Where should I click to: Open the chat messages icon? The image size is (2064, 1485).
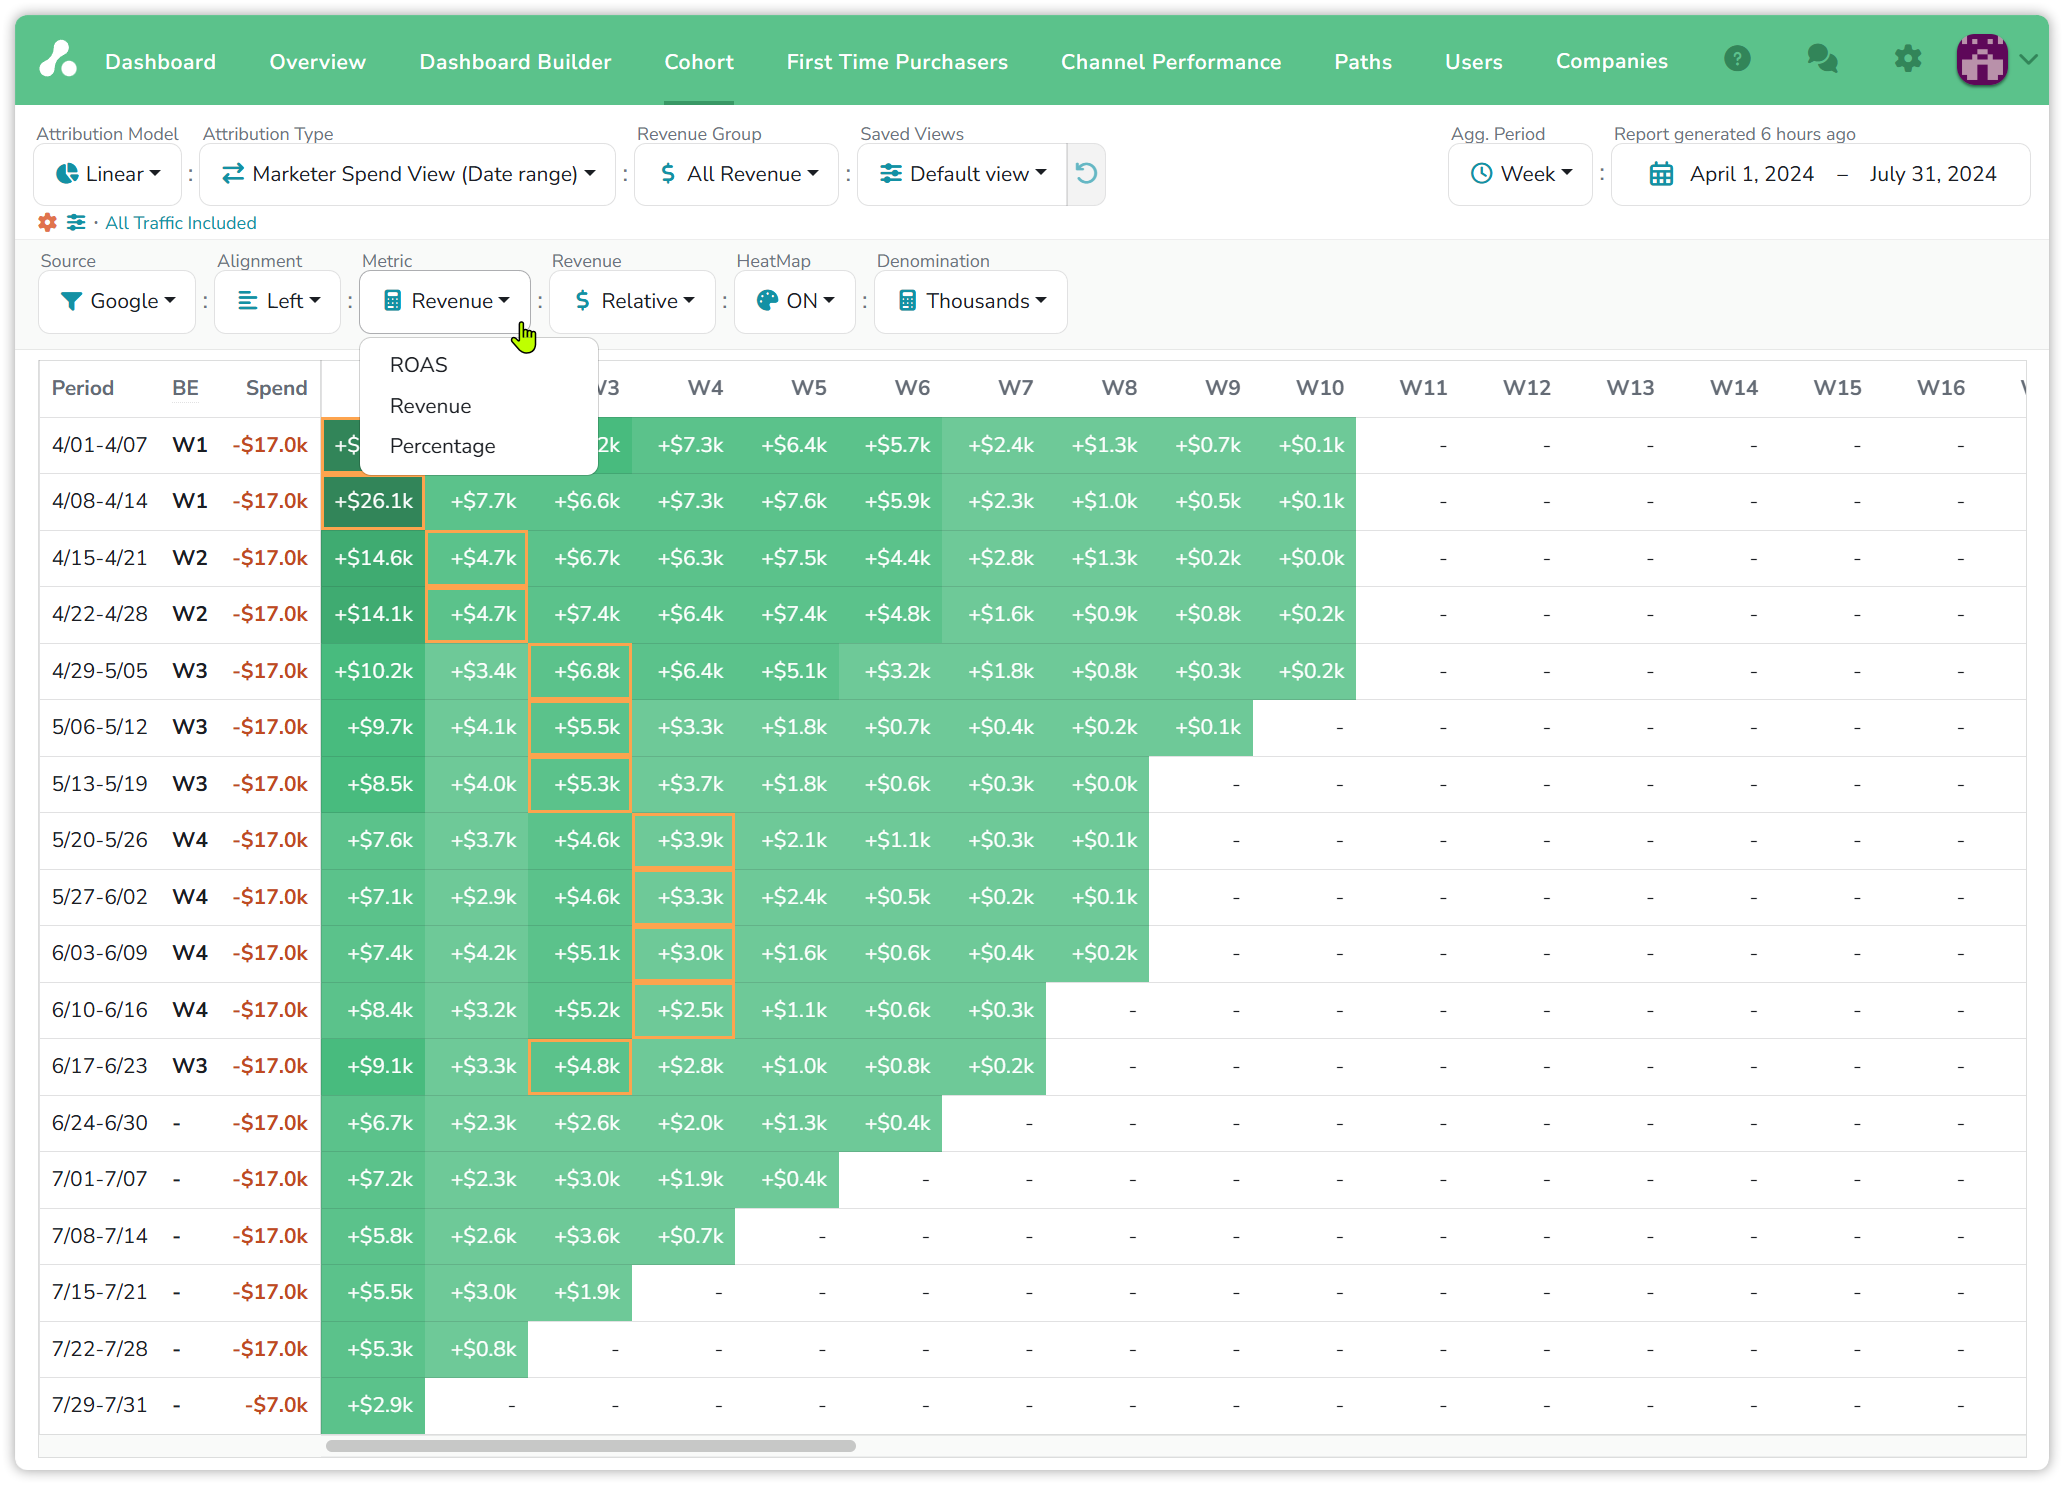(x=1822, y=60)
